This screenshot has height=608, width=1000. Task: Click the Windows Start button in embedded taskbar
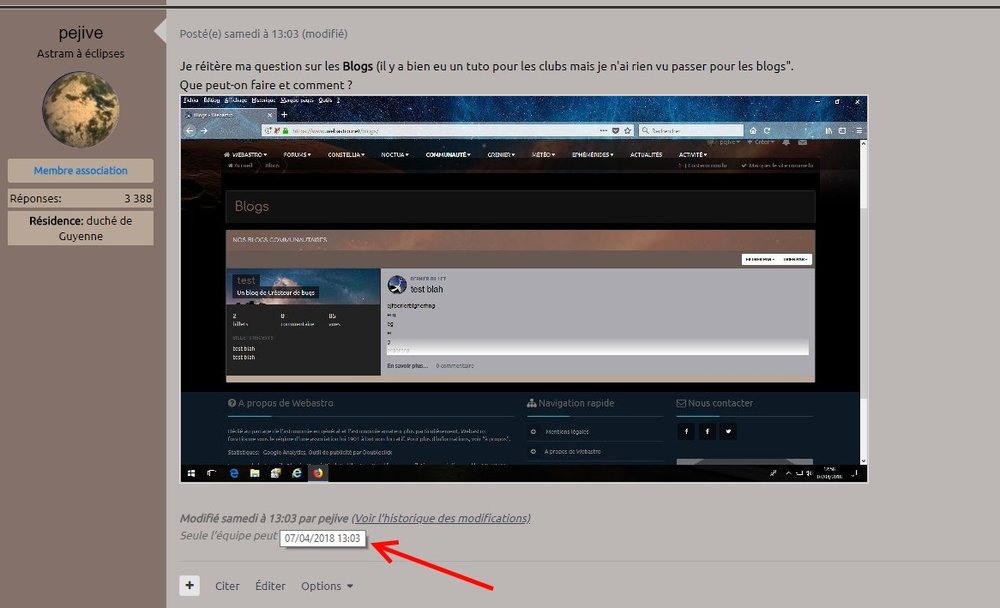191,473
